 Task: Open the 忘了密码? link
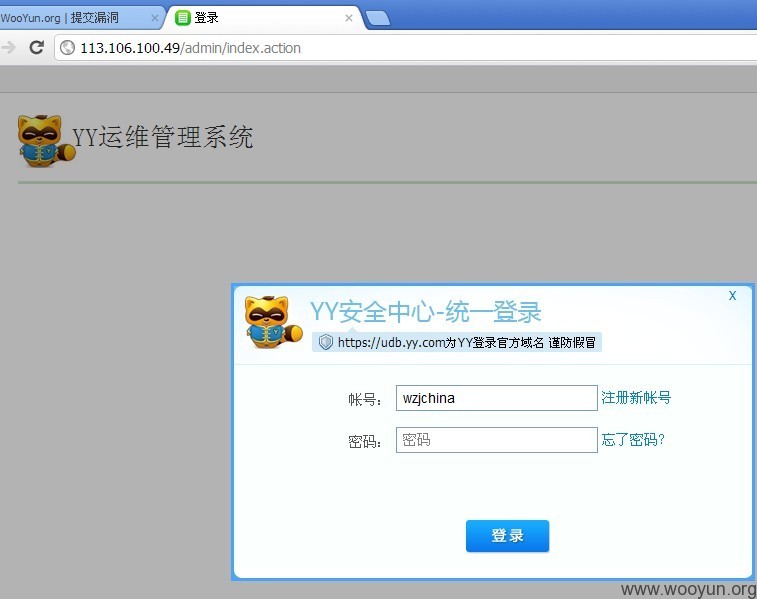[633, 439]
